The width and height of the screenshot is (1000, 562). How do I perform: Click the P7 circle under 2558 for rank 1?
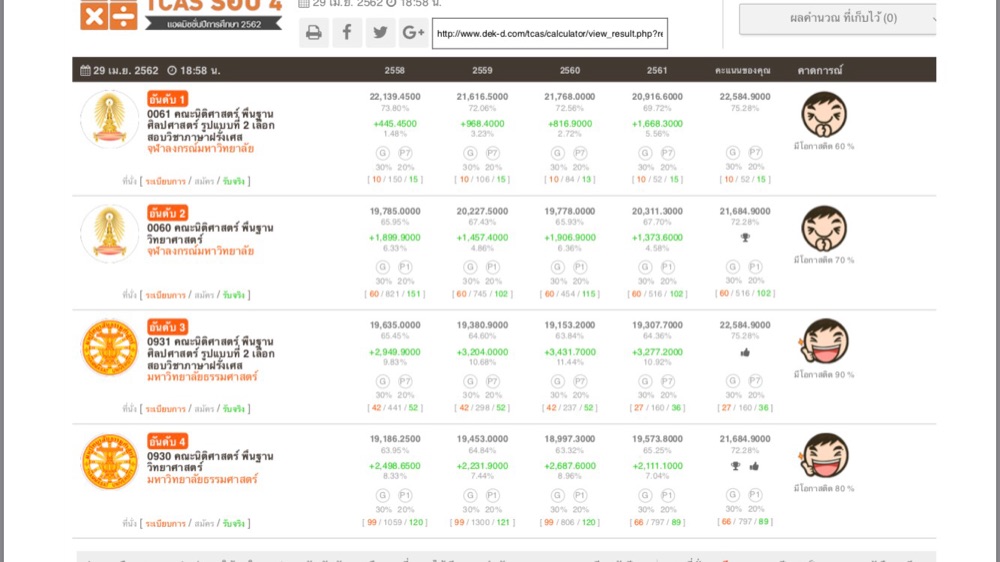(406, 153)
